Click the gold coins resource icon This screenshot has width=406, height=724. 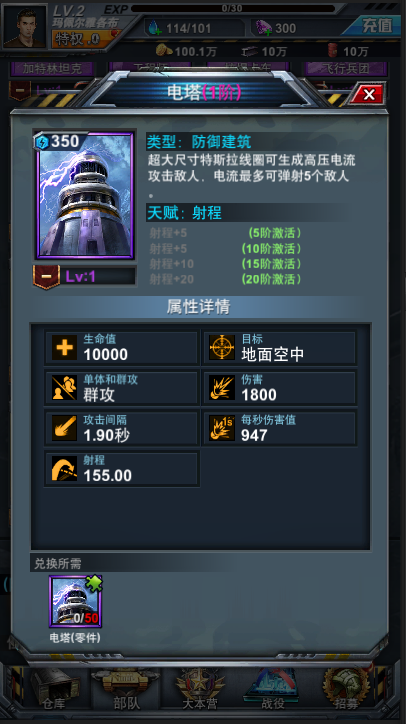[x=164, y=50]
